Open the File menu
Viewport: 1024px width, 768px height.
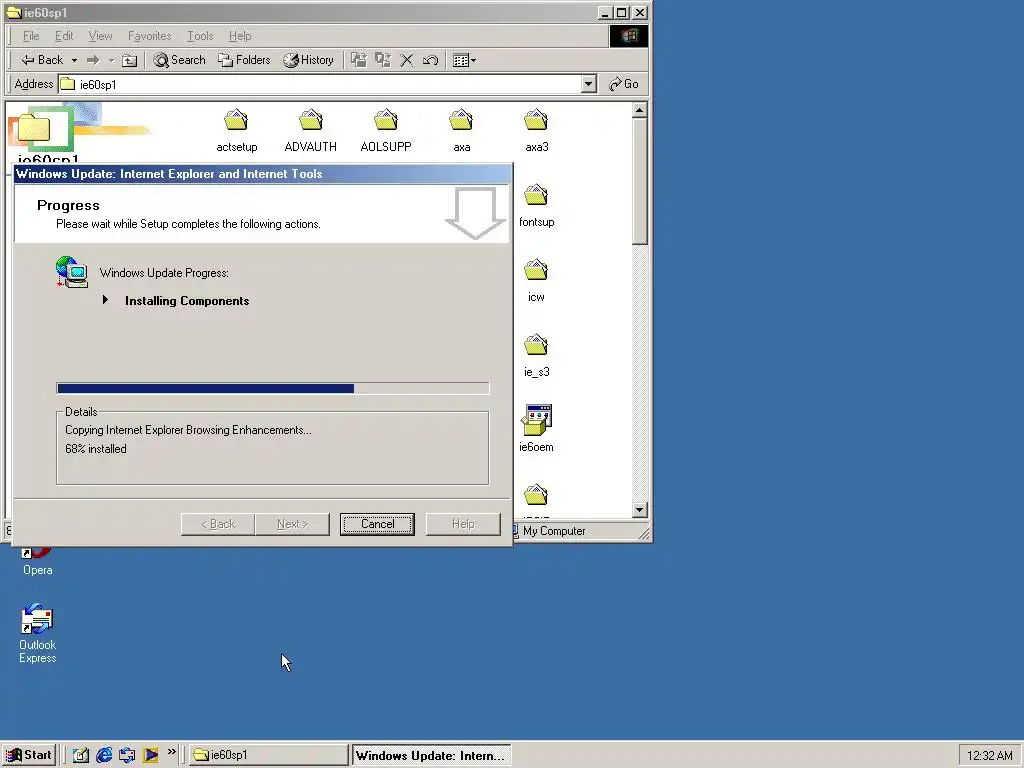pos(31,36)
